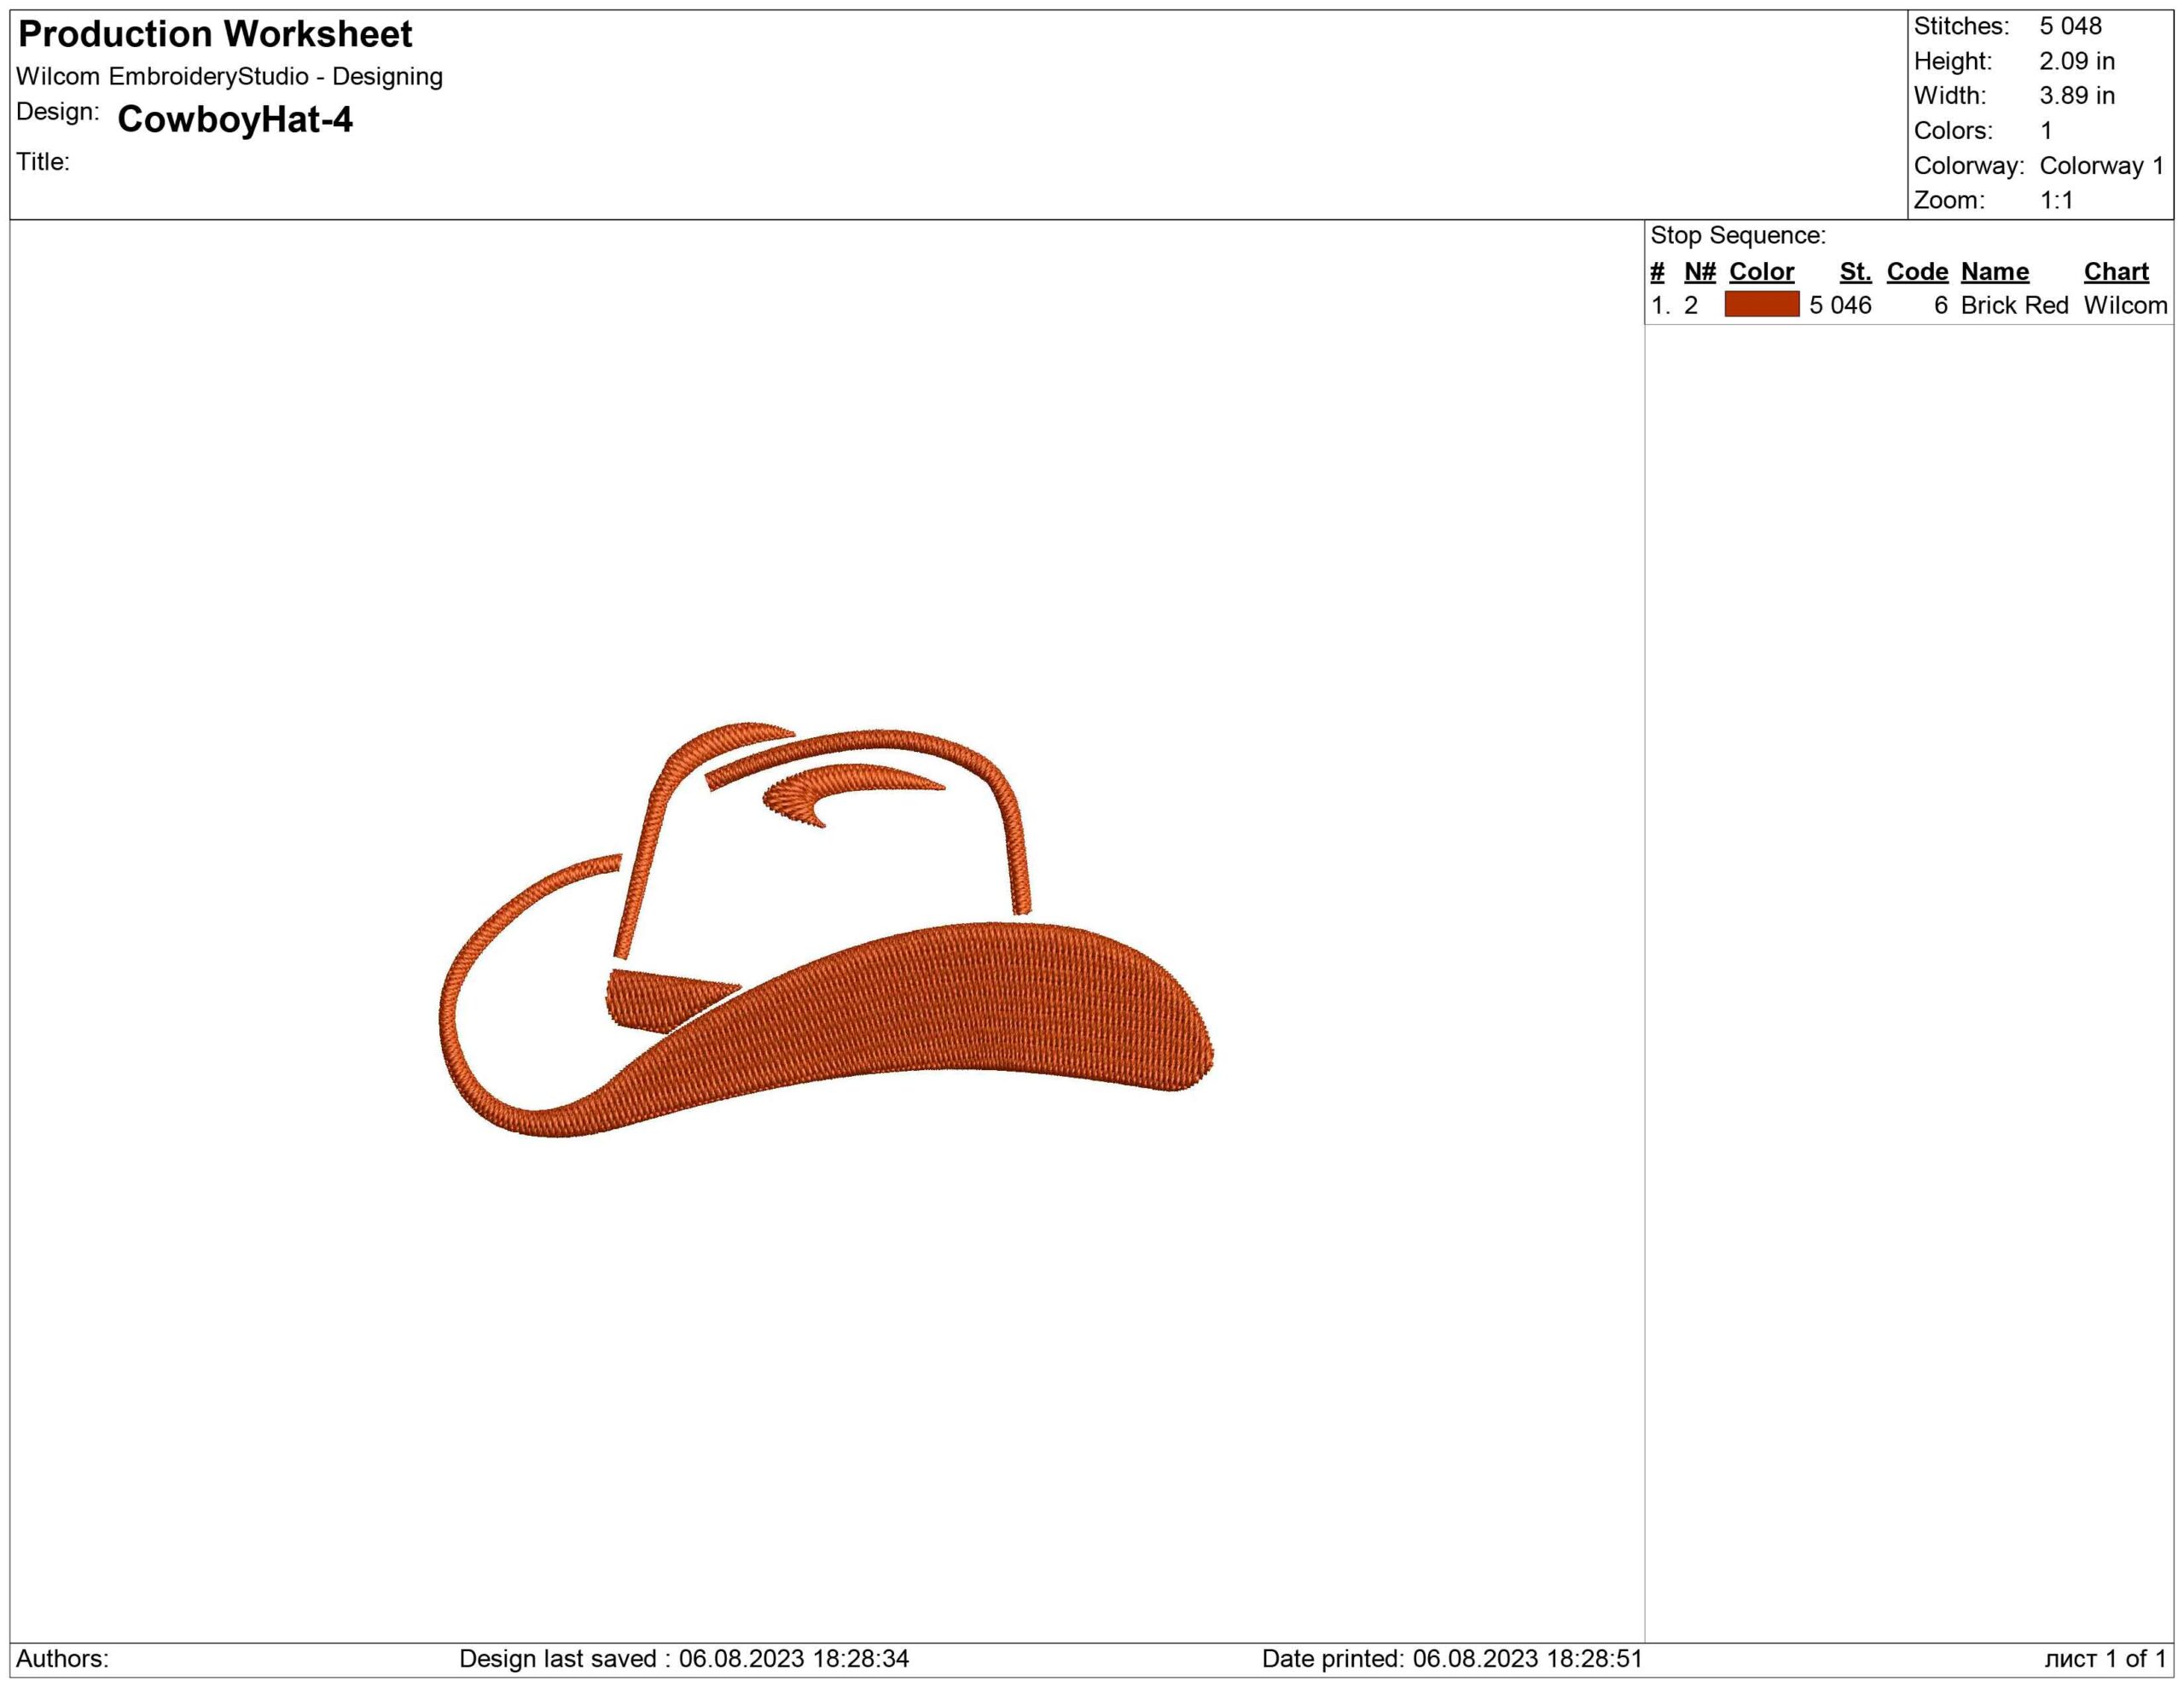
Task: Click the CowboyHat-4 design name
Action: click(235, 120)
